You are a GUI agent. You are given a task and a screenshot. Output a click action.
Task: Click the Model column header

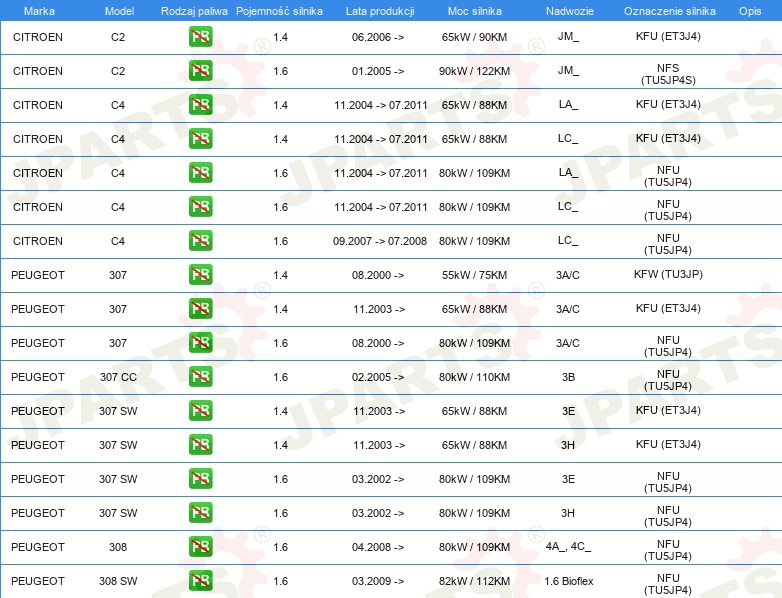point(119,11)
